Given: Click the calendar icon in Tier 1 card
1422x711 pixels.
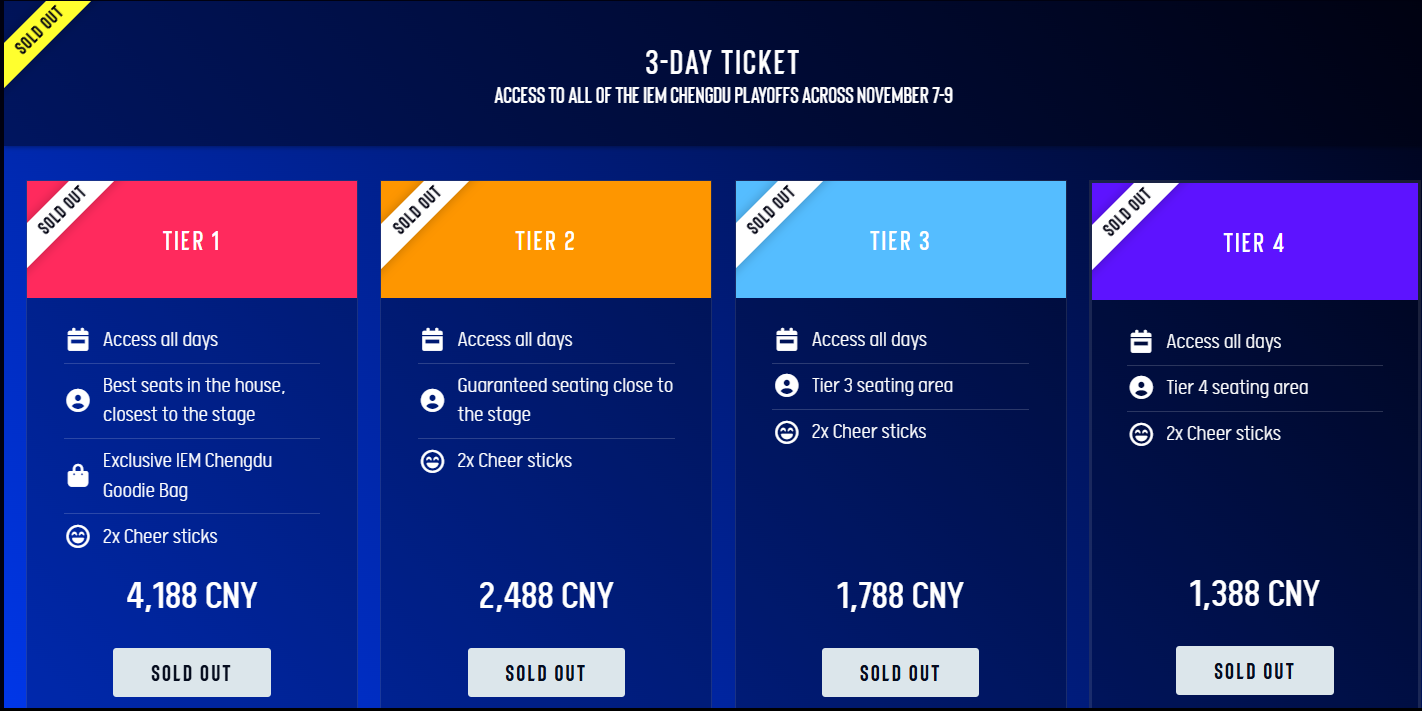Looking at the screenshot, I should coord(78,340).
